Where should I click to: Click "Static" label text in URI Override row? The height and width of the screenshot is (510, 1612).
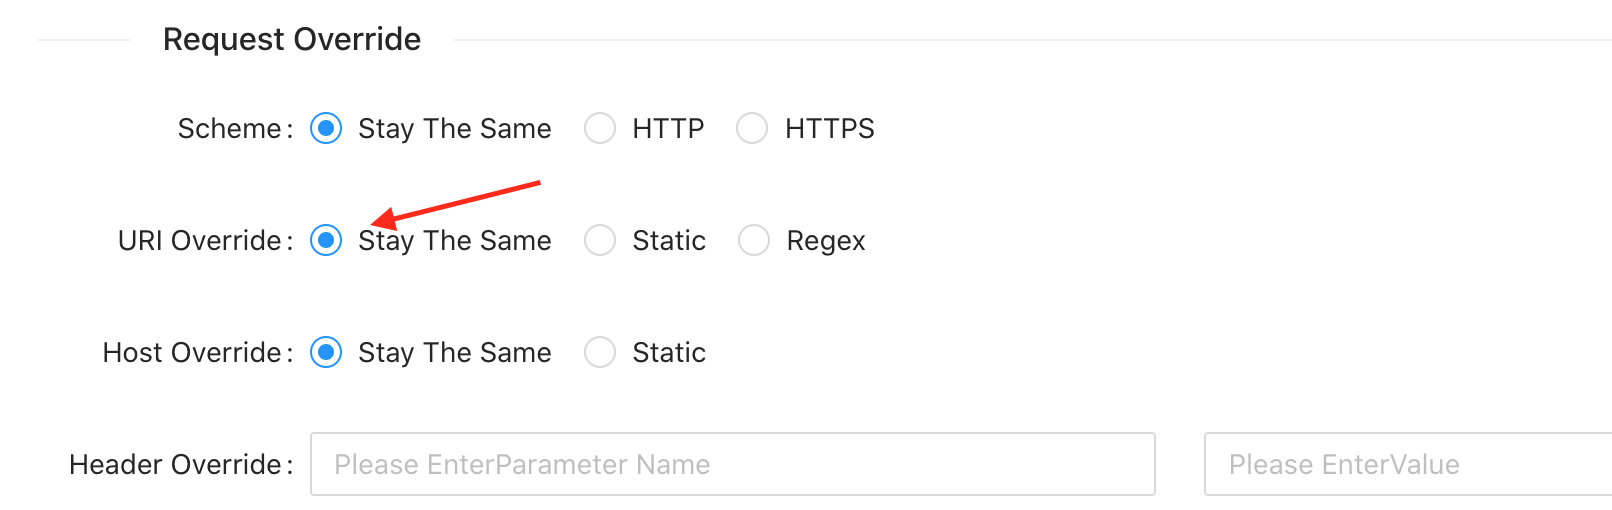tap(669, 241)
